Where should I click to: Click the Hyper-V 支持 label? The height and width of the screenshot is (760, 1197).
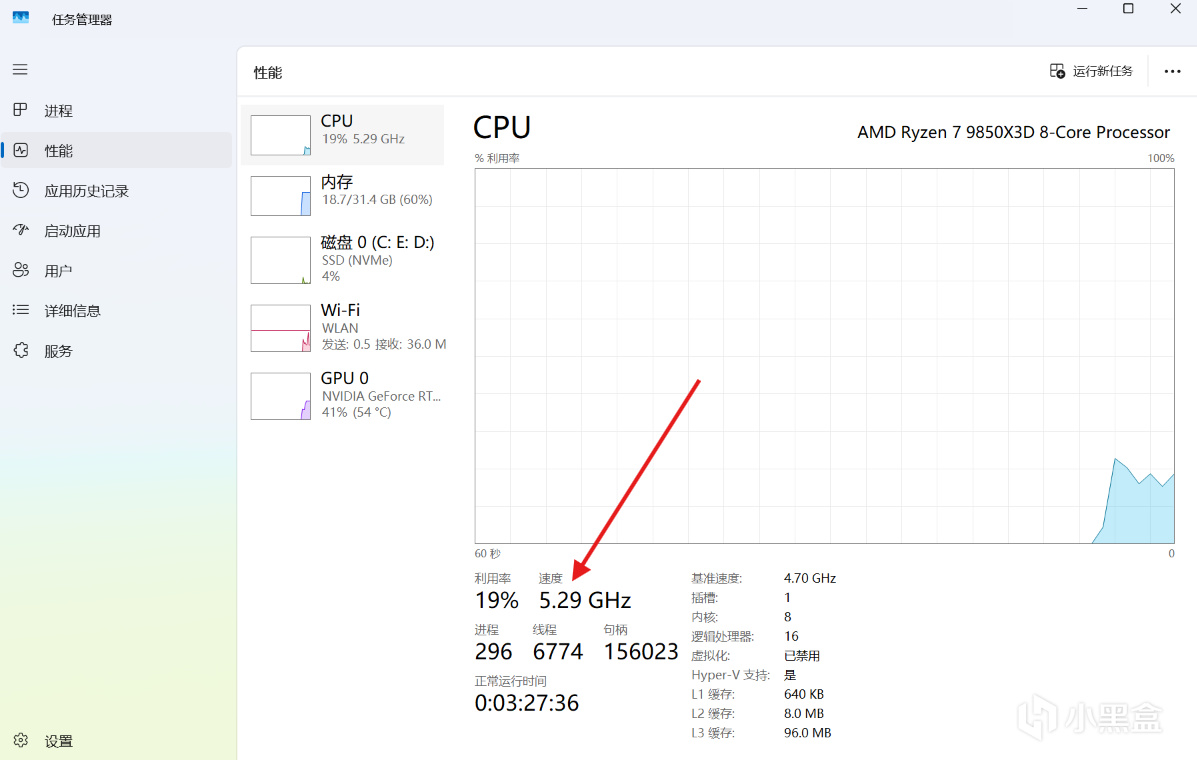point(731,675)
